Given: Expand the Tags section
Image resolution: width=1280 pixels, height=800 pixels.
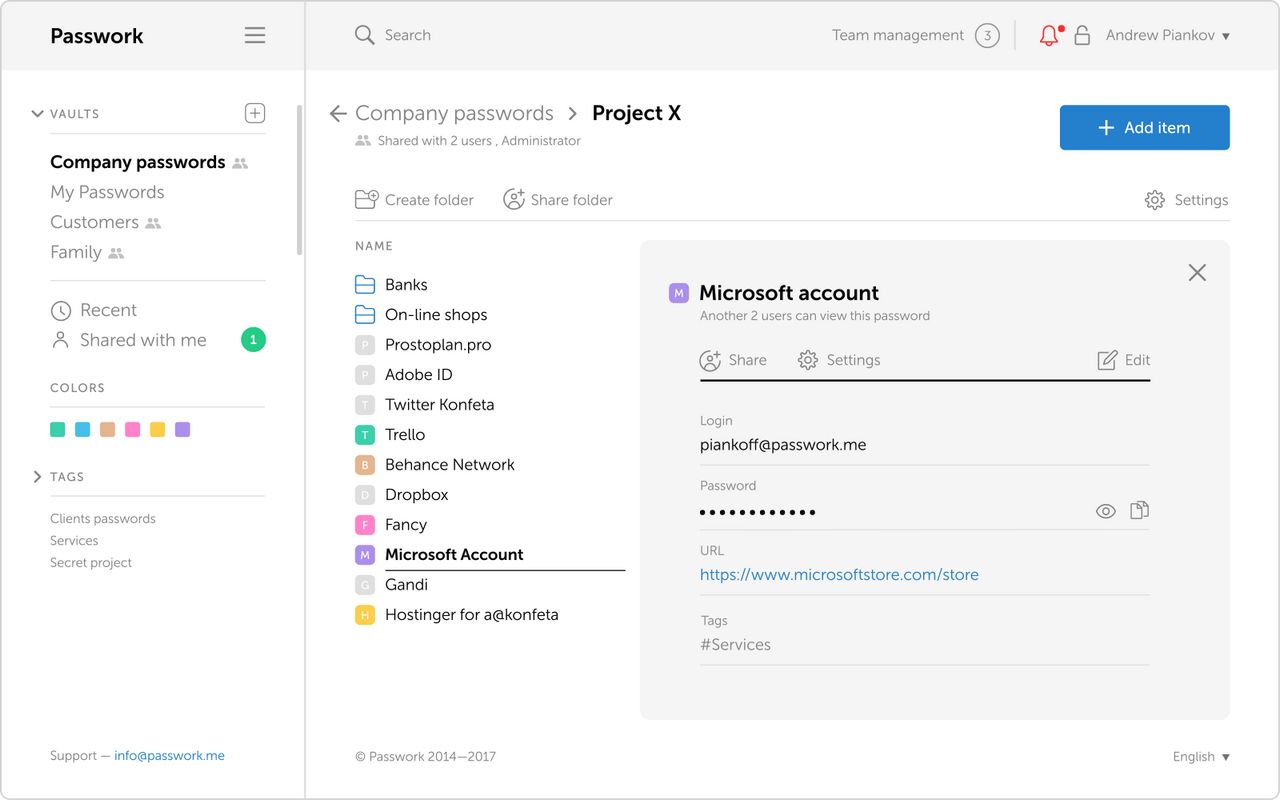Looking at the screenshot, I should point(38,477).
